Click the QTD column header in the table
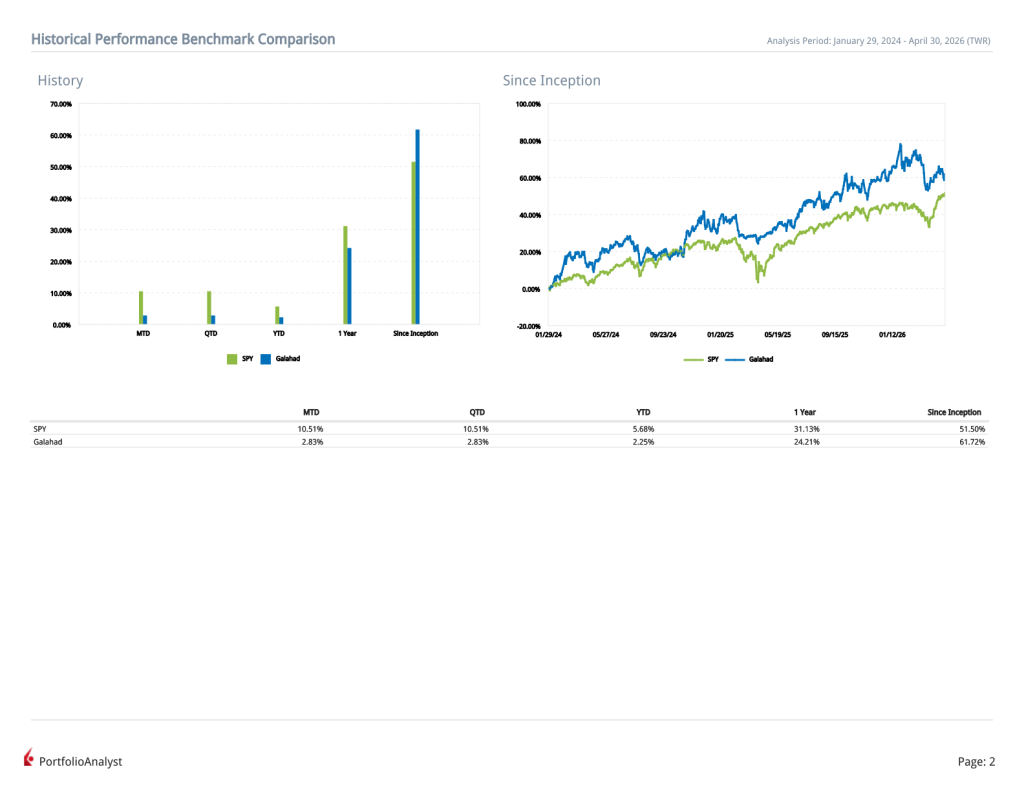Image resolution: width=1024 pixels, height=791 pixels. [x=477, y=412]
